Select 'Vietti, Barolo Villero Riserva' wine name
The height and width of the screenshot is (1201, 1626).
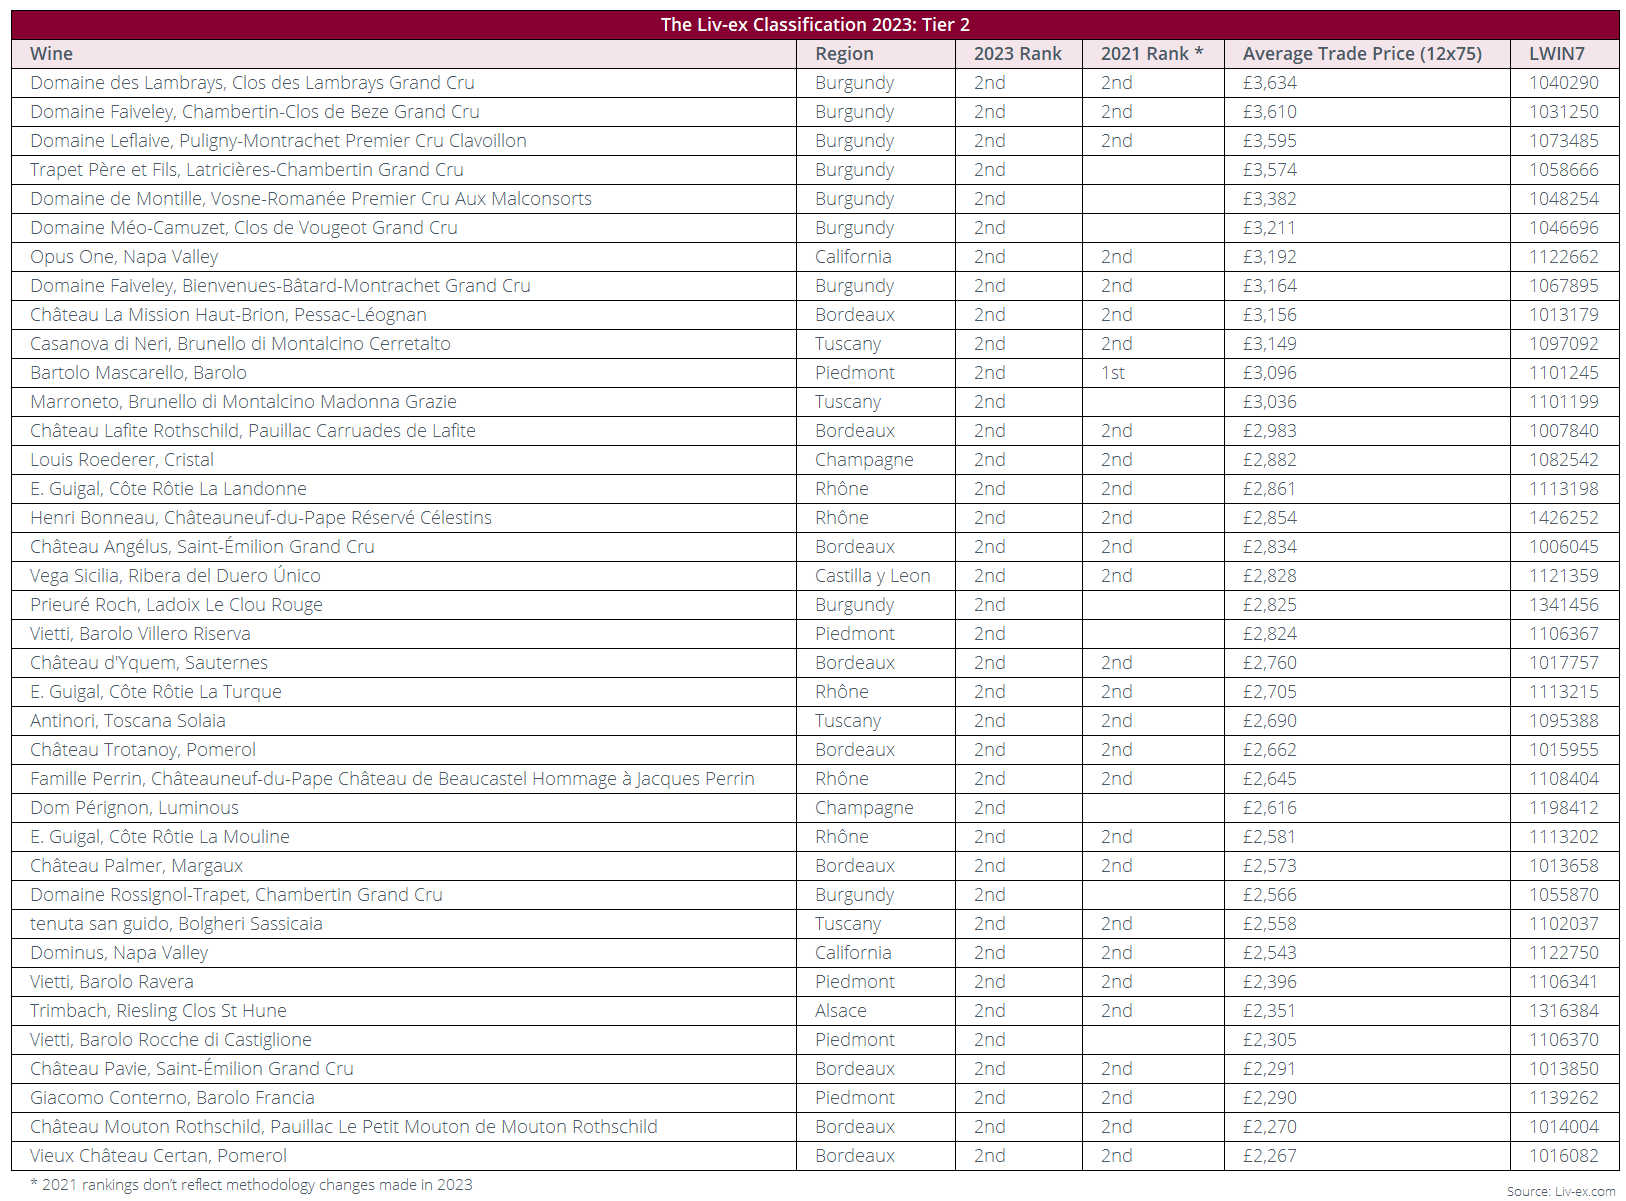coord(140,634)
